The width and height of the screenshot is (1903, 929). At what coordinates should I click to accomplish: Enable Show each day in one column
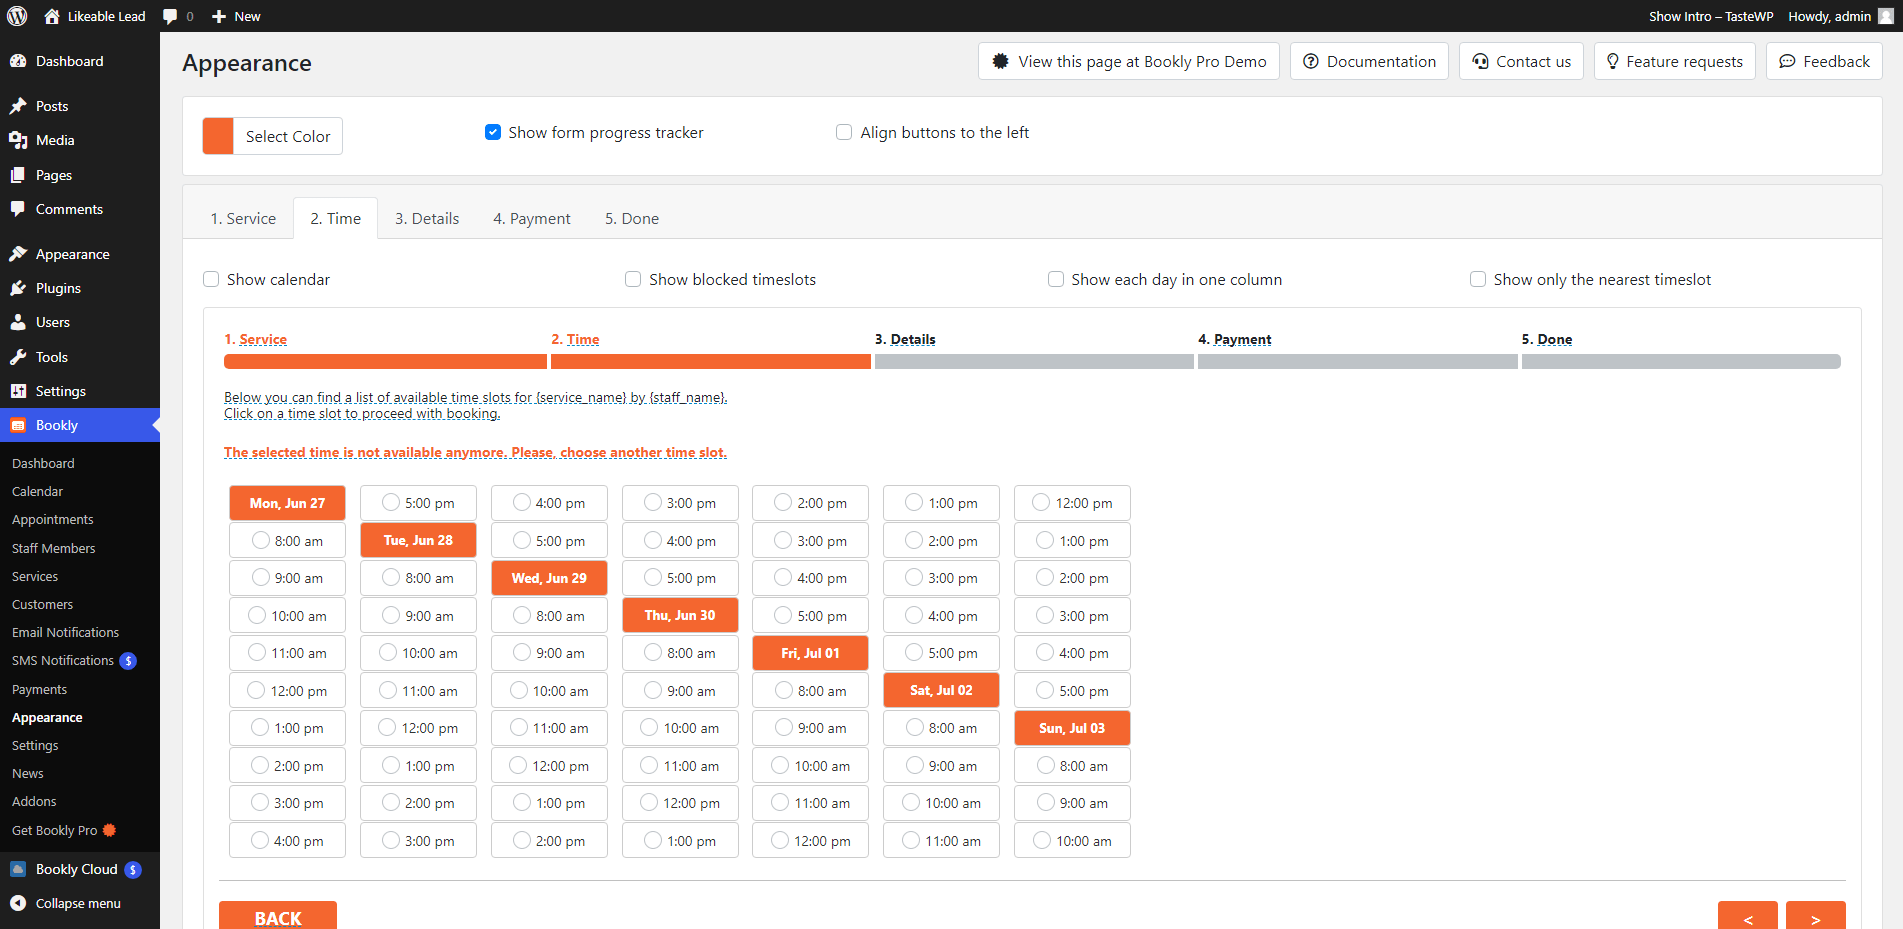(x=1056, y=279)
